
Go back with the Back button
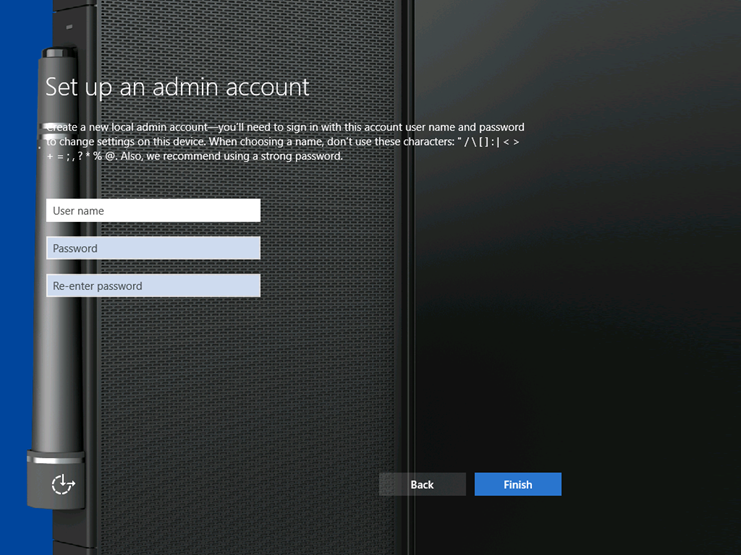click(x=422, y=484)
